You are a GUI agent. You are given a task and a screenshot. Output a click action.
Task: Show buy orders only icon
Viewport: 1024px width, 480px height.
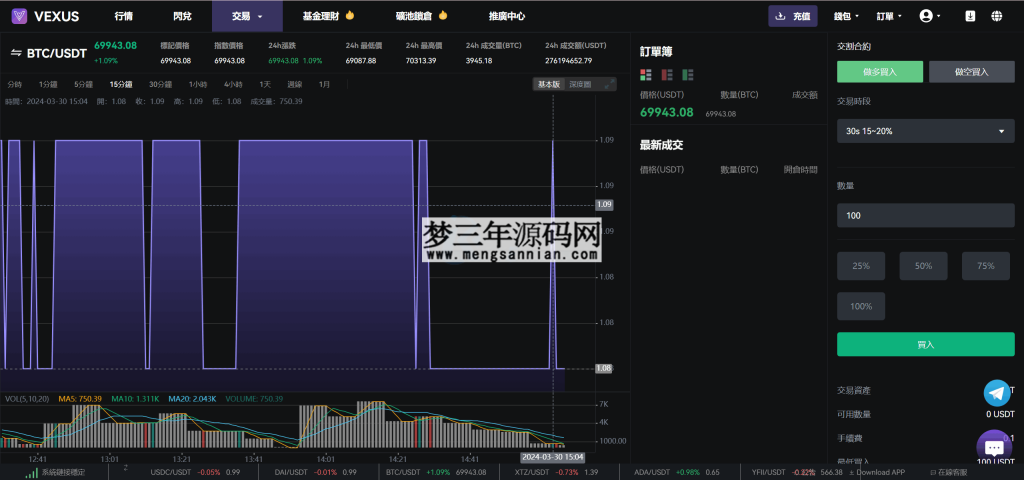pyautogui.click(x=688, y=74)
